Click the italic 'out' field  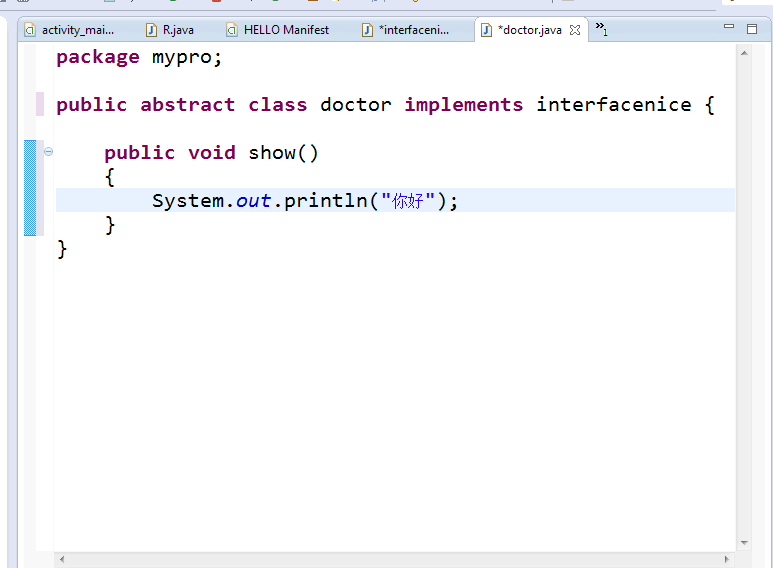(x=253, y=201)
